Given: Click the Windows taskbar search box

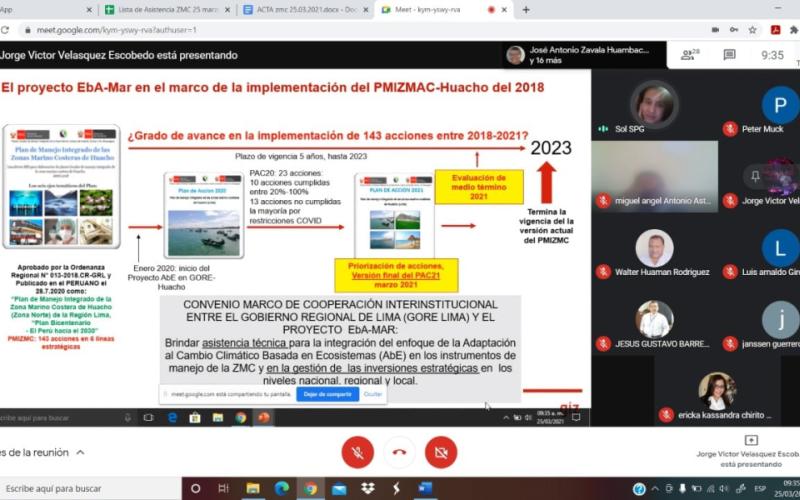Looking at the screenshot, I should tap(90, 489).
